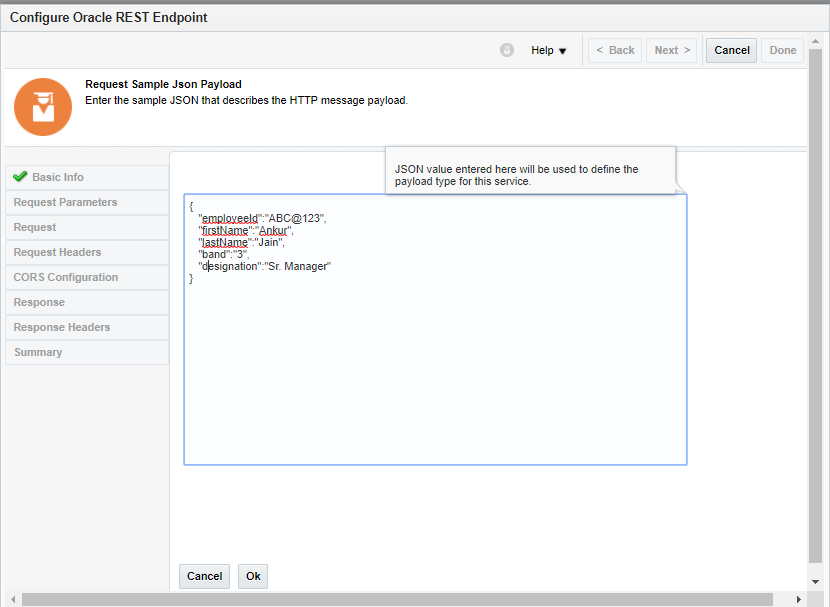The image size is (830, 607).
Task: Click the Back button in wizard toolbar
Action: click(615, 50)
